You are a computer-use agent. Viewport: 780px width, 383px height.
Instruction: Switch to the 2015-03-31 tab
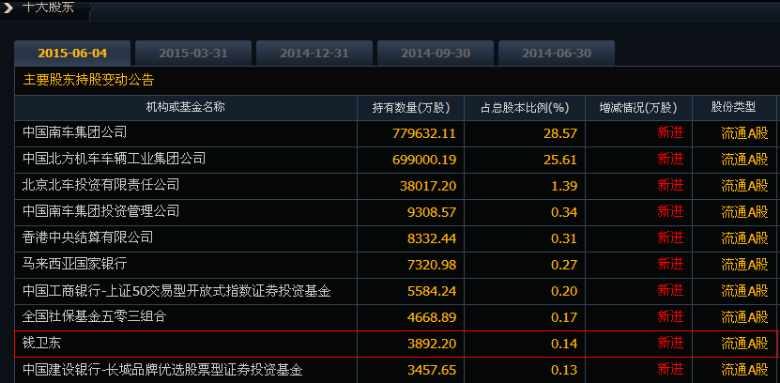click(194, 53)
